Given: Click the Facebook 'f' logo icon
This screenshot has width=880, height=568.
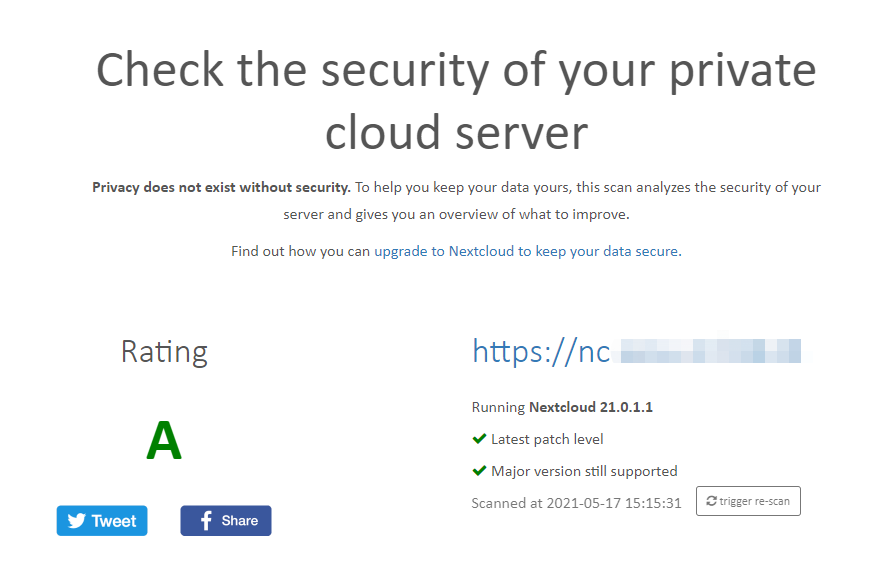Looking at the screenshot, I should pos(205,521).
